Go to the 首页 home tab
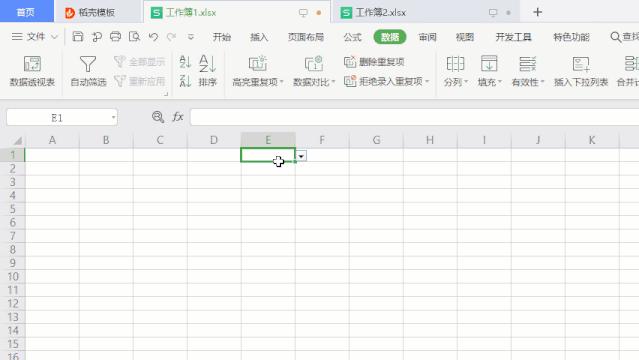The width and height of the screenshot is (639, 360). 26,12
